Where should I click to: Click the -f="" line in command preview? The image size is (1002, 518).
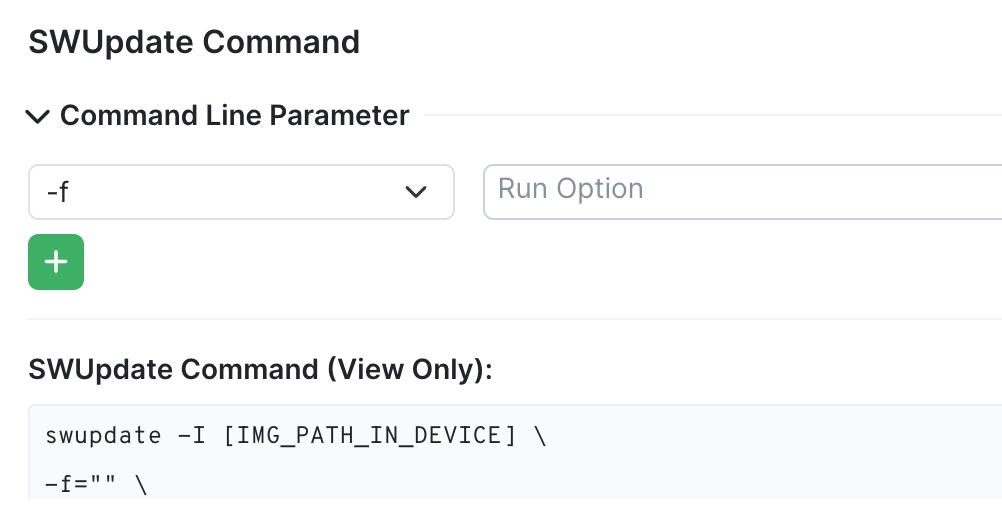[x=96, y=487]
